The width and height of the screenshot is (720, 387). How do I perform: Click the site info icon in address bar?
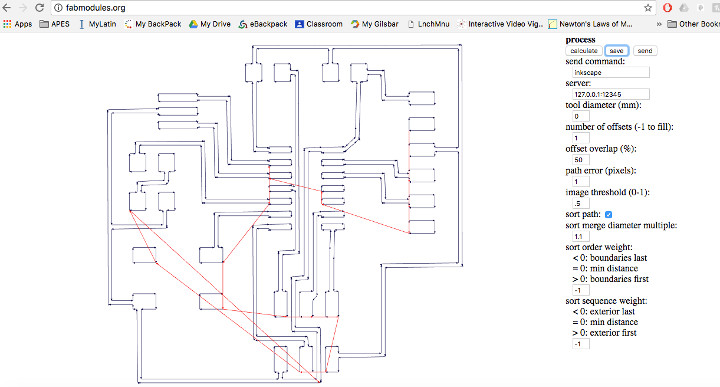(x=58, y=8)
